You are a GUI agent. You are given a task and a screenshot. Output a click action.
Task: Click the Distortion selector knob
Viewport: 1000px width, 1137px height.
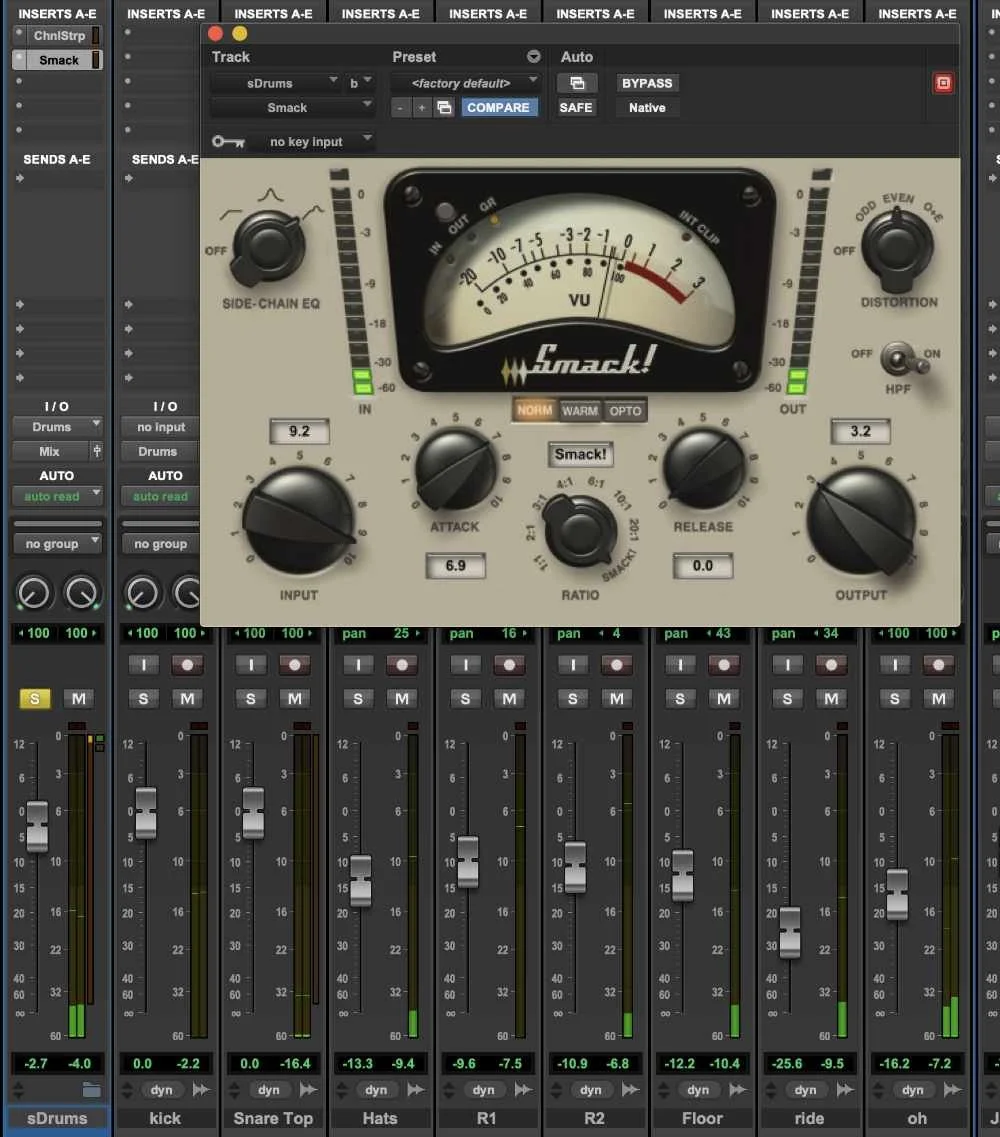(897, 248)
